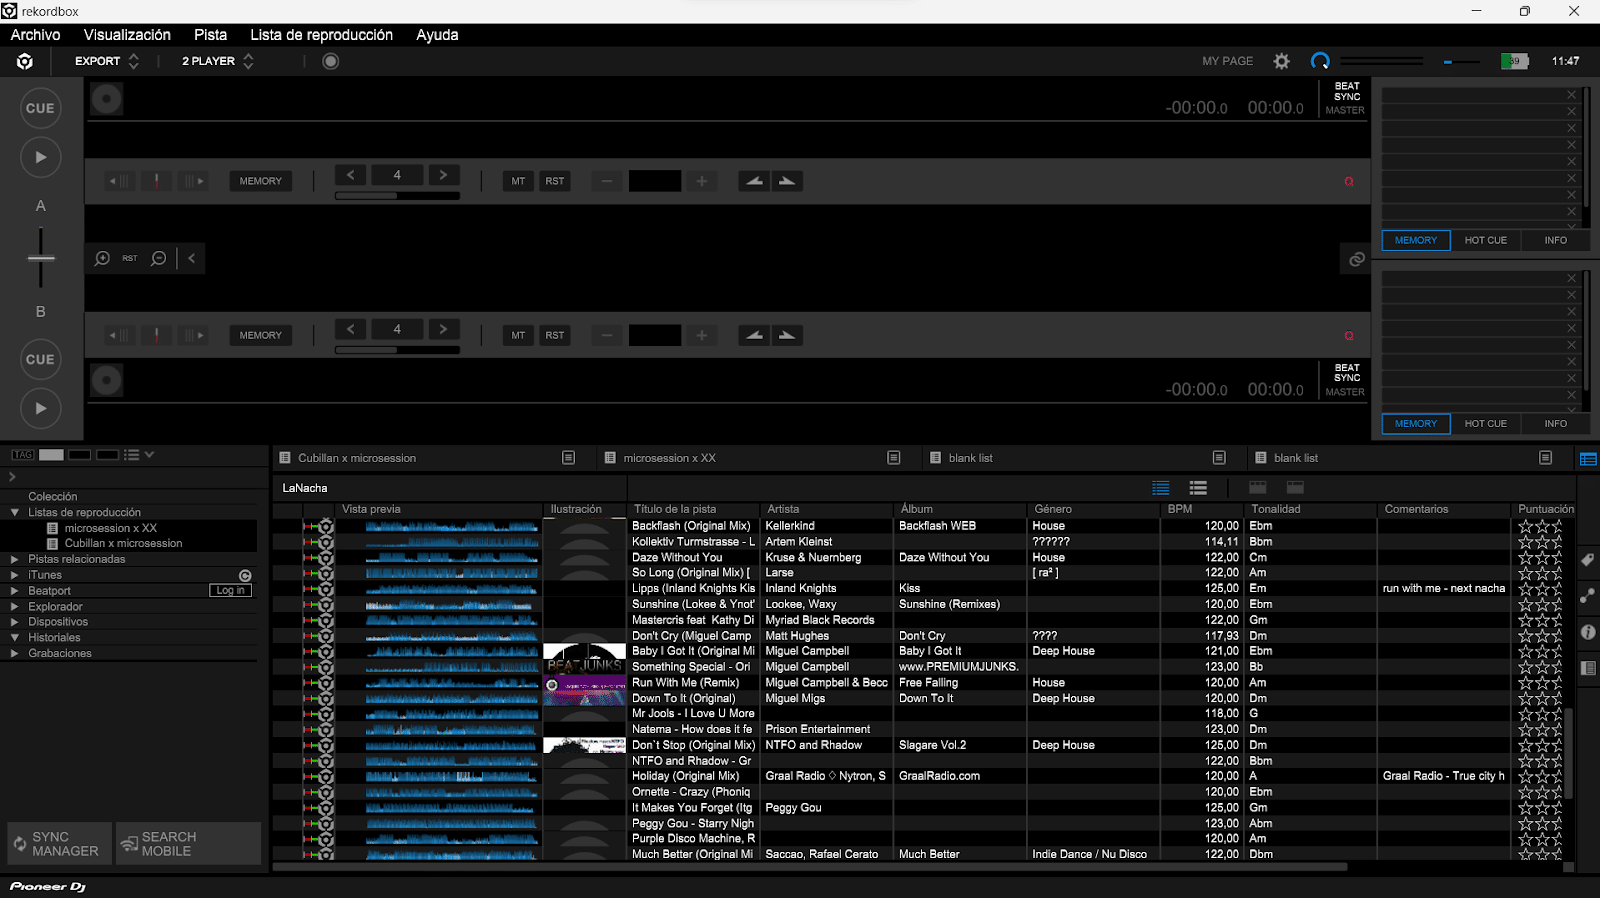Switch to HOT CUE tab on deck A
1600x898 pixels.
click(x=1485, y=240)
